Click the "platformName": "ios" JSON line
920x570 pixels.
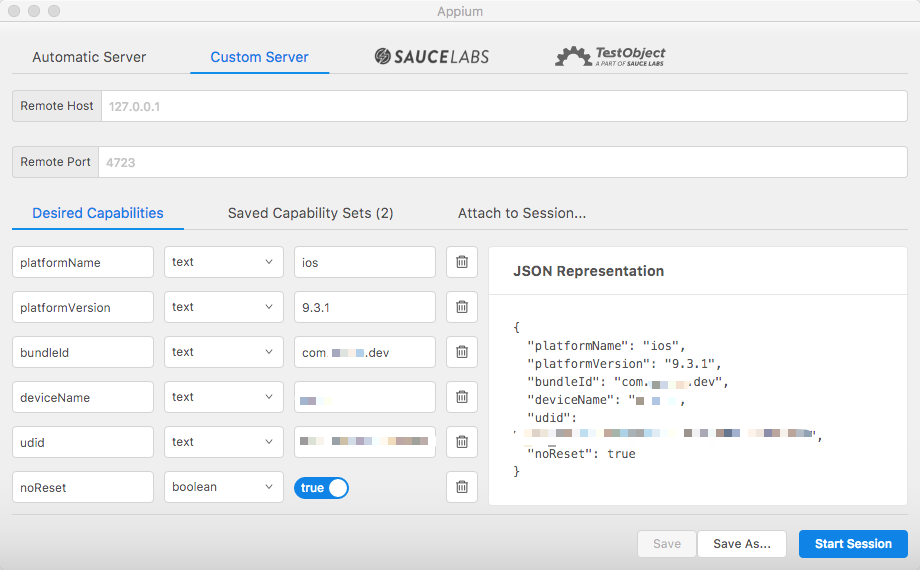click(606, 346)
